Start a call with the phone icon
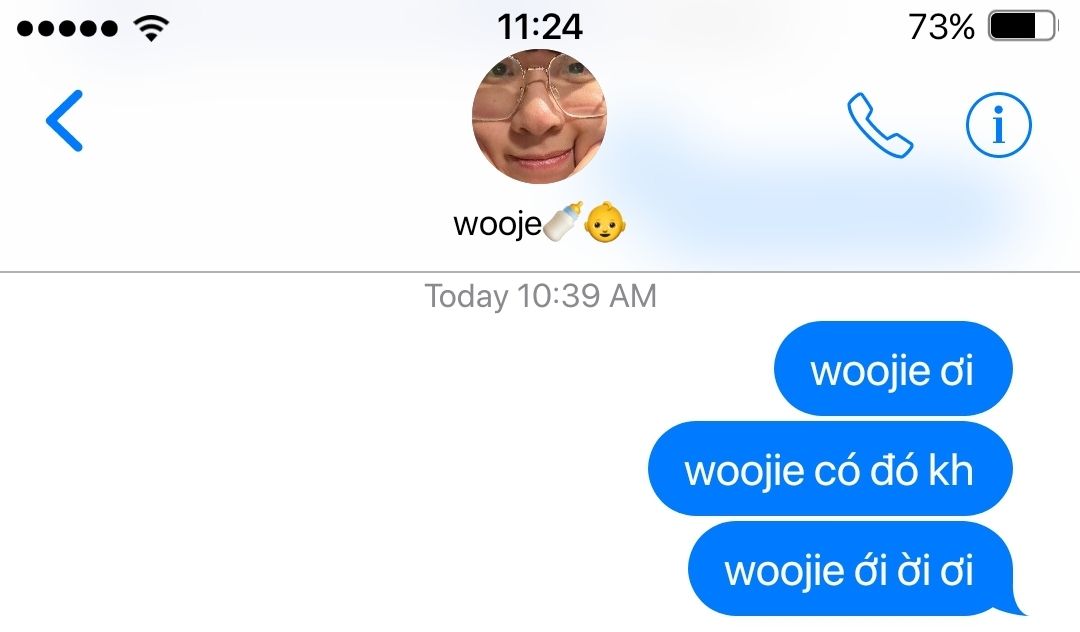The image size is (1080, 632). (880, 125)
